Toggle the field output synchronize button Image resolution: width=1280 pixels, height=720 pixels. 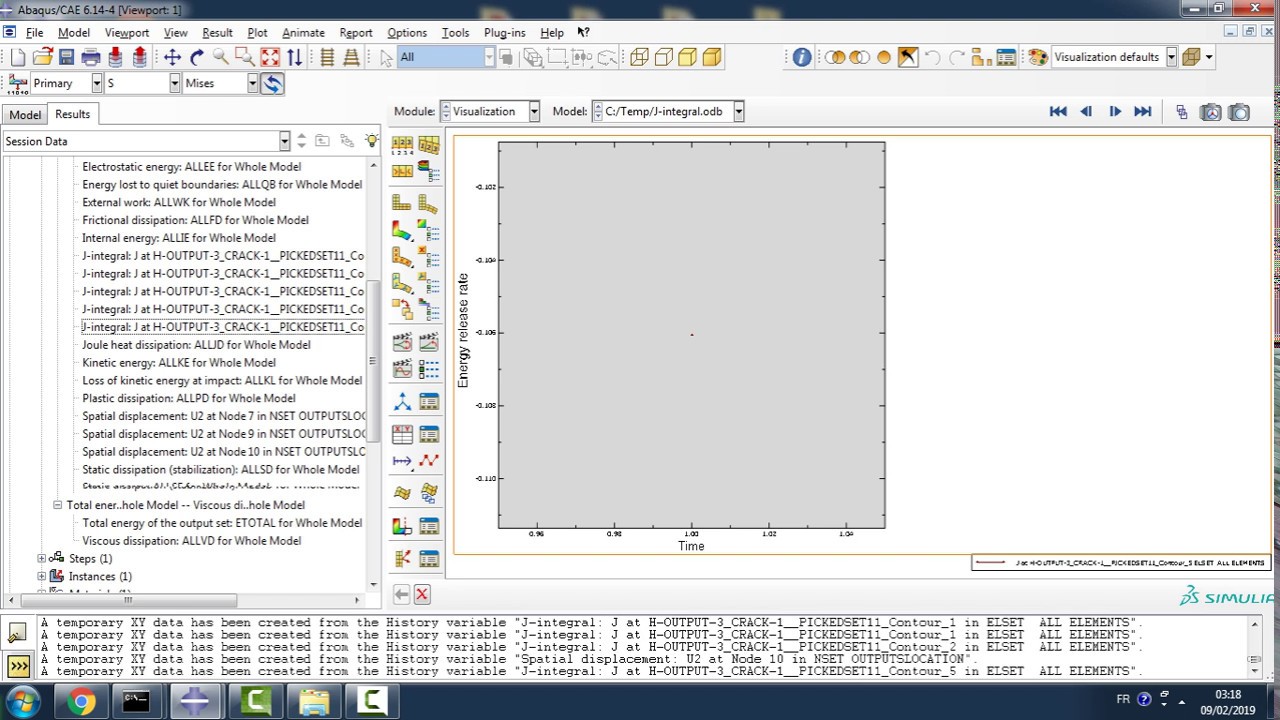[272, 83]
